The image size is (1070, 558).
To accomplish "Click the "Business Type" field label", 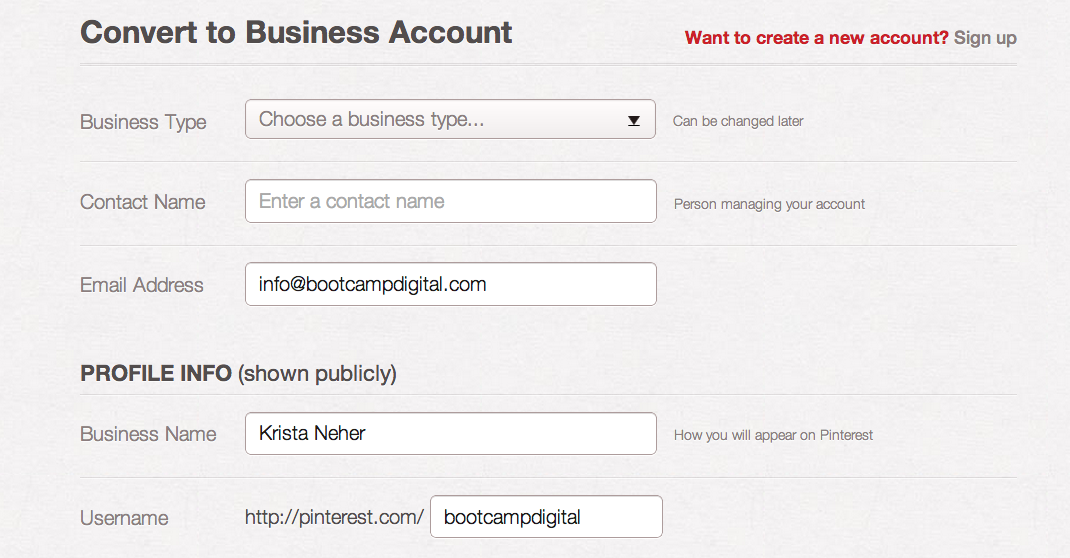I will 143,122.
